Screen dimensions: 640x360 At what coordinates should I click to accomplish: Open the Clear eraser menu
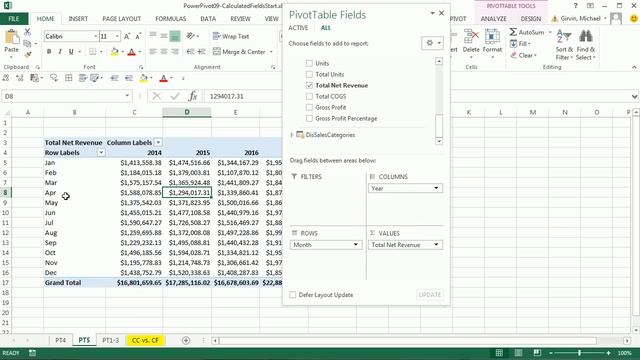tap(523, 55)
